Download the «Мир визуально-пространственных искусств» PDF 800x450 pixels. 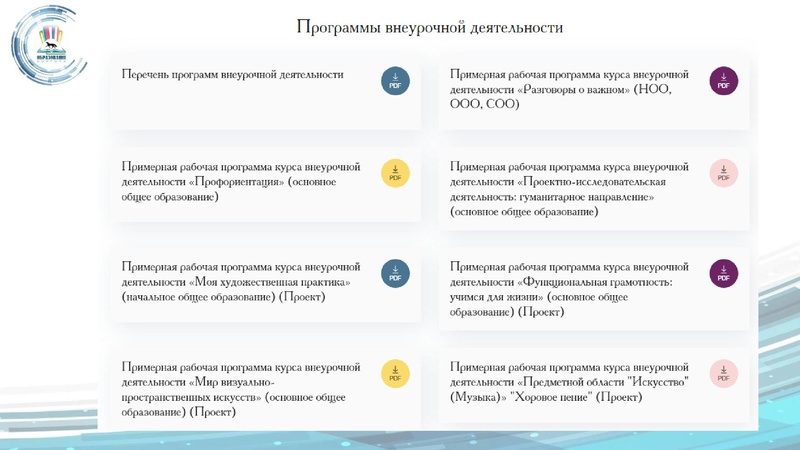click(395, 374)
